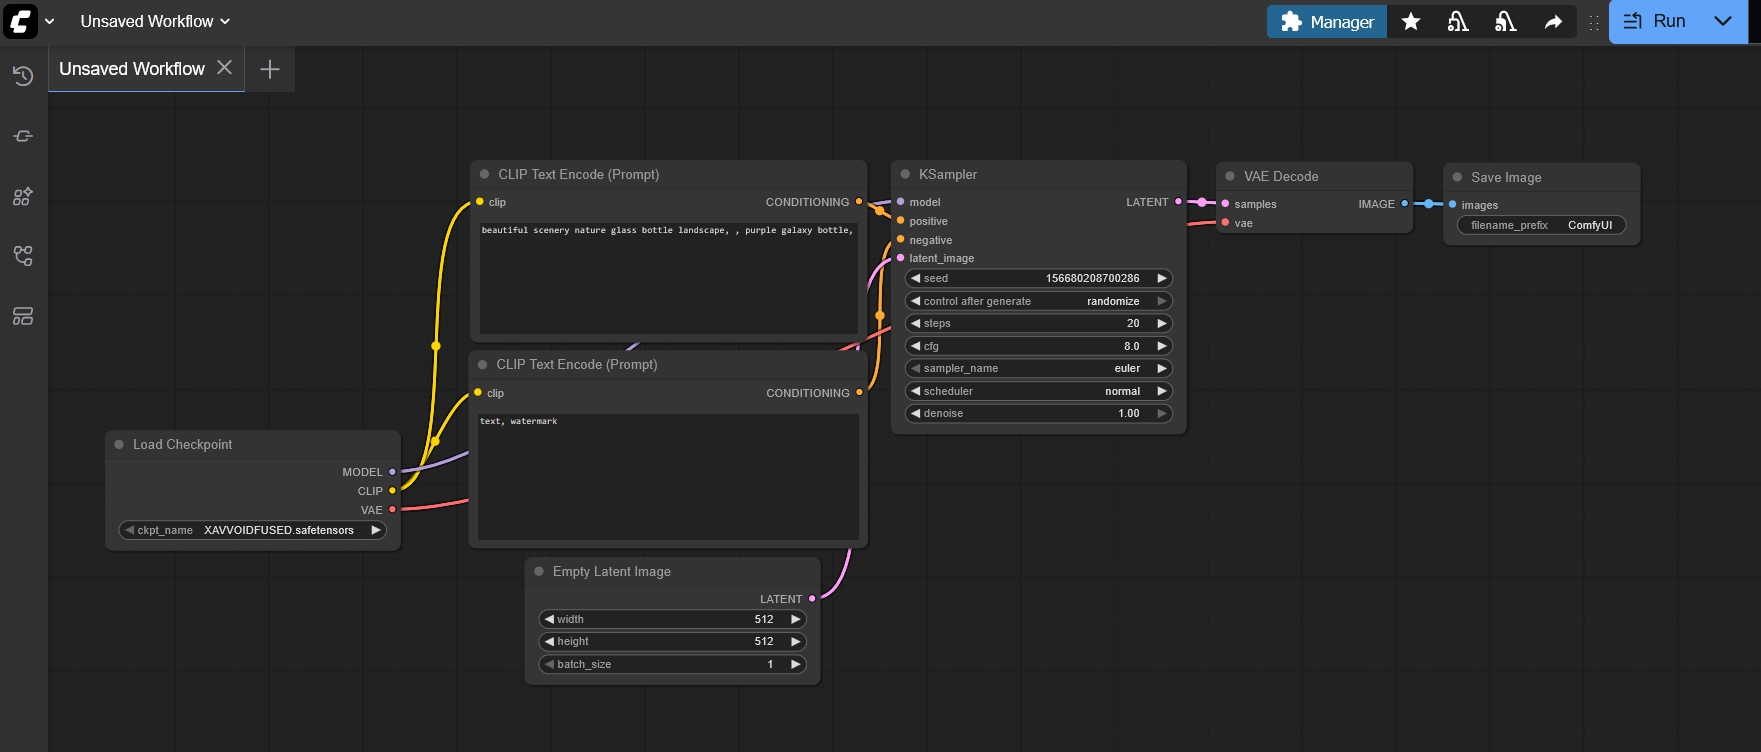Viewport: 1761px width, 752px height.
Task: Add a new workflow tab with plus
Action: tap(270, 69)
